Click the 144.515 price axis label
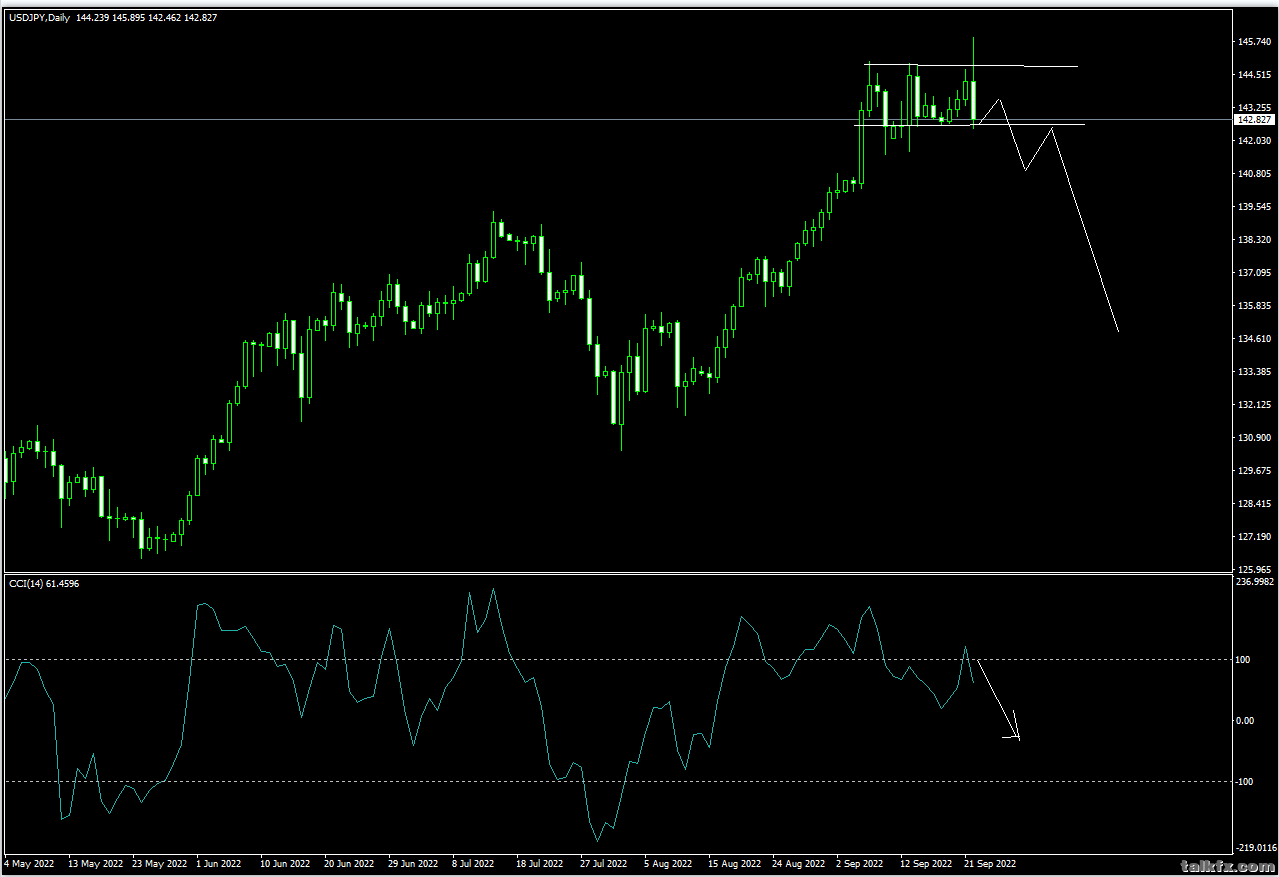Image resolution: width=1279 pixels, height=877 pixels. tap(1254, 75)
